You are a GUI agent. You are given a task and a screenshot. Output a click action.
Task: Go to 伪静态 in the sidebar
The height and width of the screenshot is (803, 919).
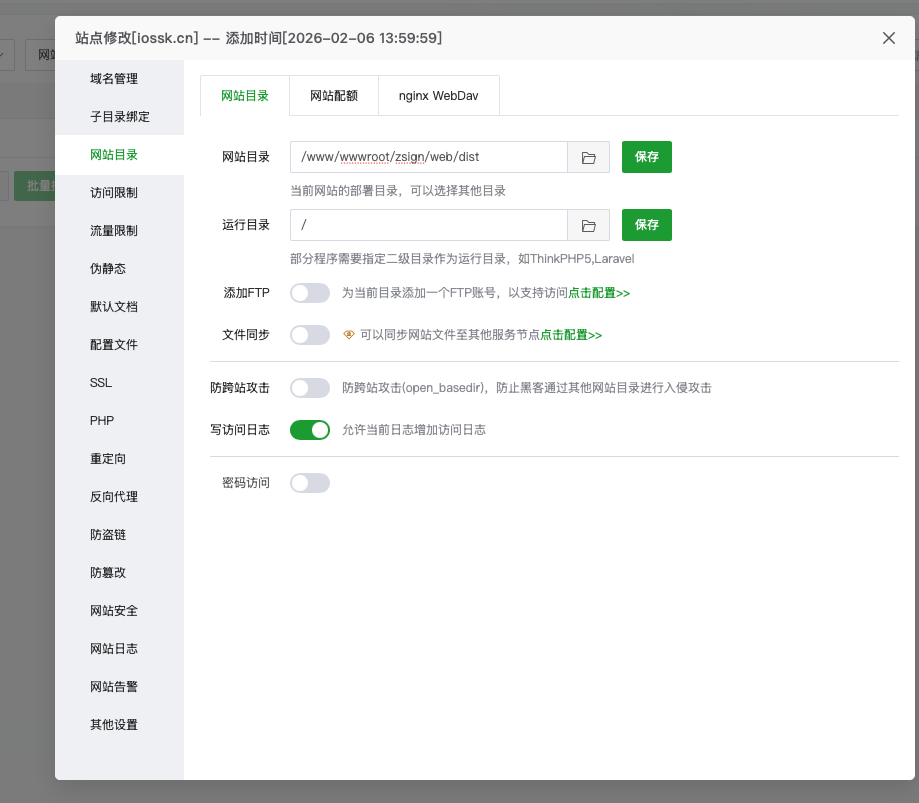click(x=108, y=269)
